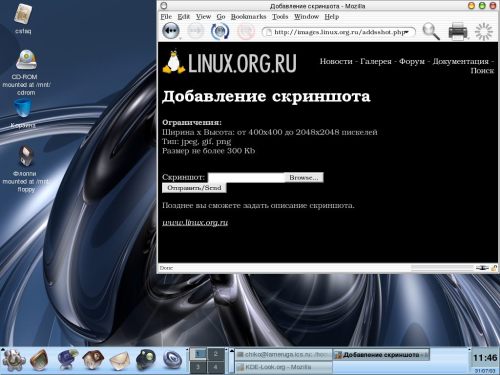
Task: Open the home folder panel icon
Action: tap(93, 359)
